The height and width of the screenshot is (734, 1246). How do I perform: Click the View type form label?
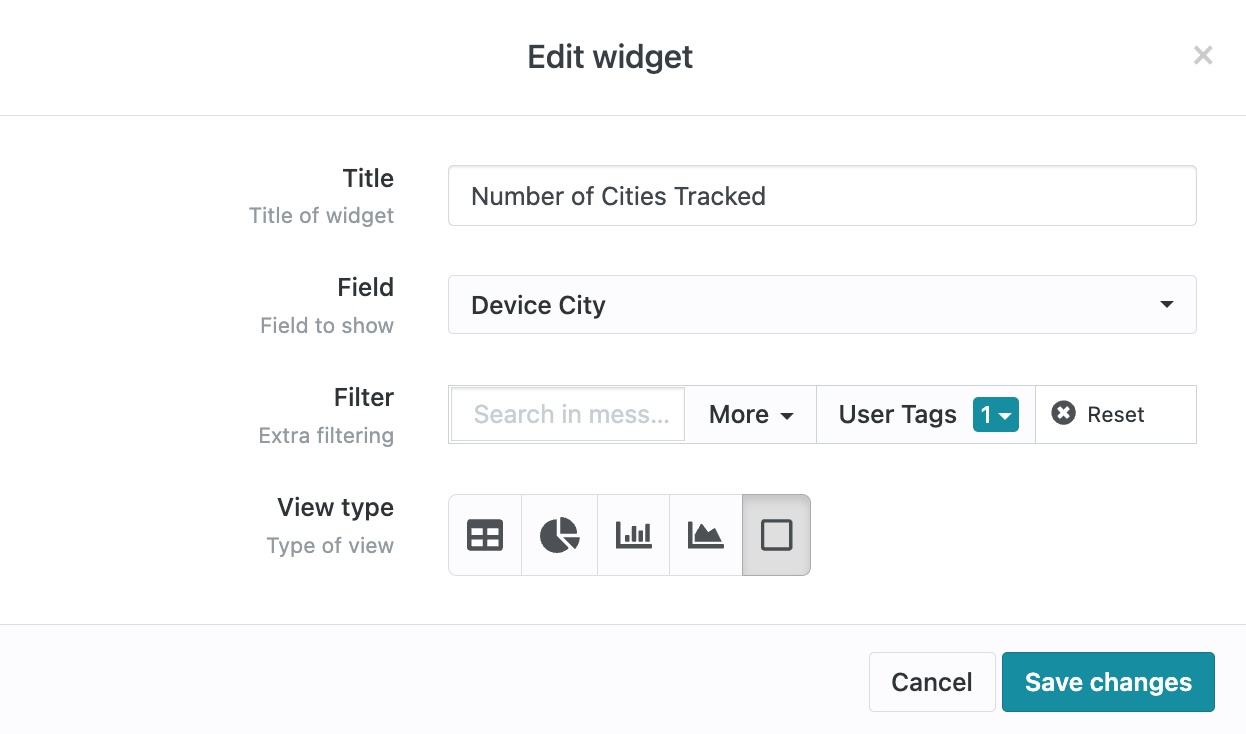click(335, 507)
